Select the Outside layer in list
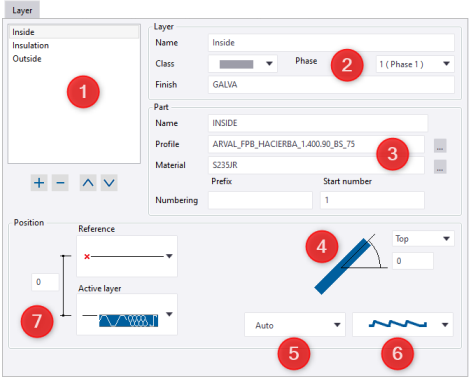Image resolution: width=470 pixels, height=378 pixels. coord(74,59)
